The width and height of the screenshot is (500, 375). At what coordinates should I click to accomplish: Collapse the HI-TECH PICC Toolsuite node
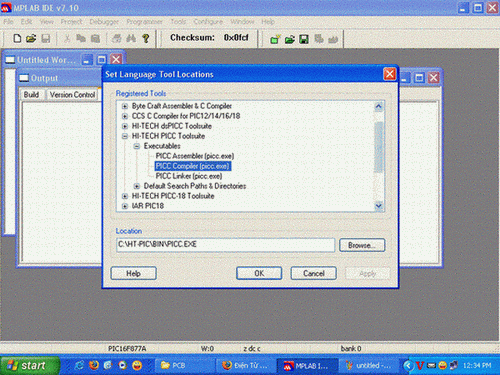tap(125, 136)
